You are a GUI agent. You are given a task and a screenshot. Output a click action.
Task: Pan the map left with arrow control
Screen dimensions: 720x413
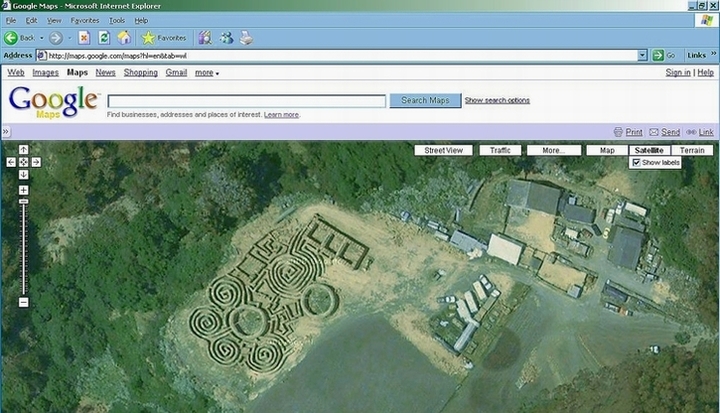click(x=11, y=162)
